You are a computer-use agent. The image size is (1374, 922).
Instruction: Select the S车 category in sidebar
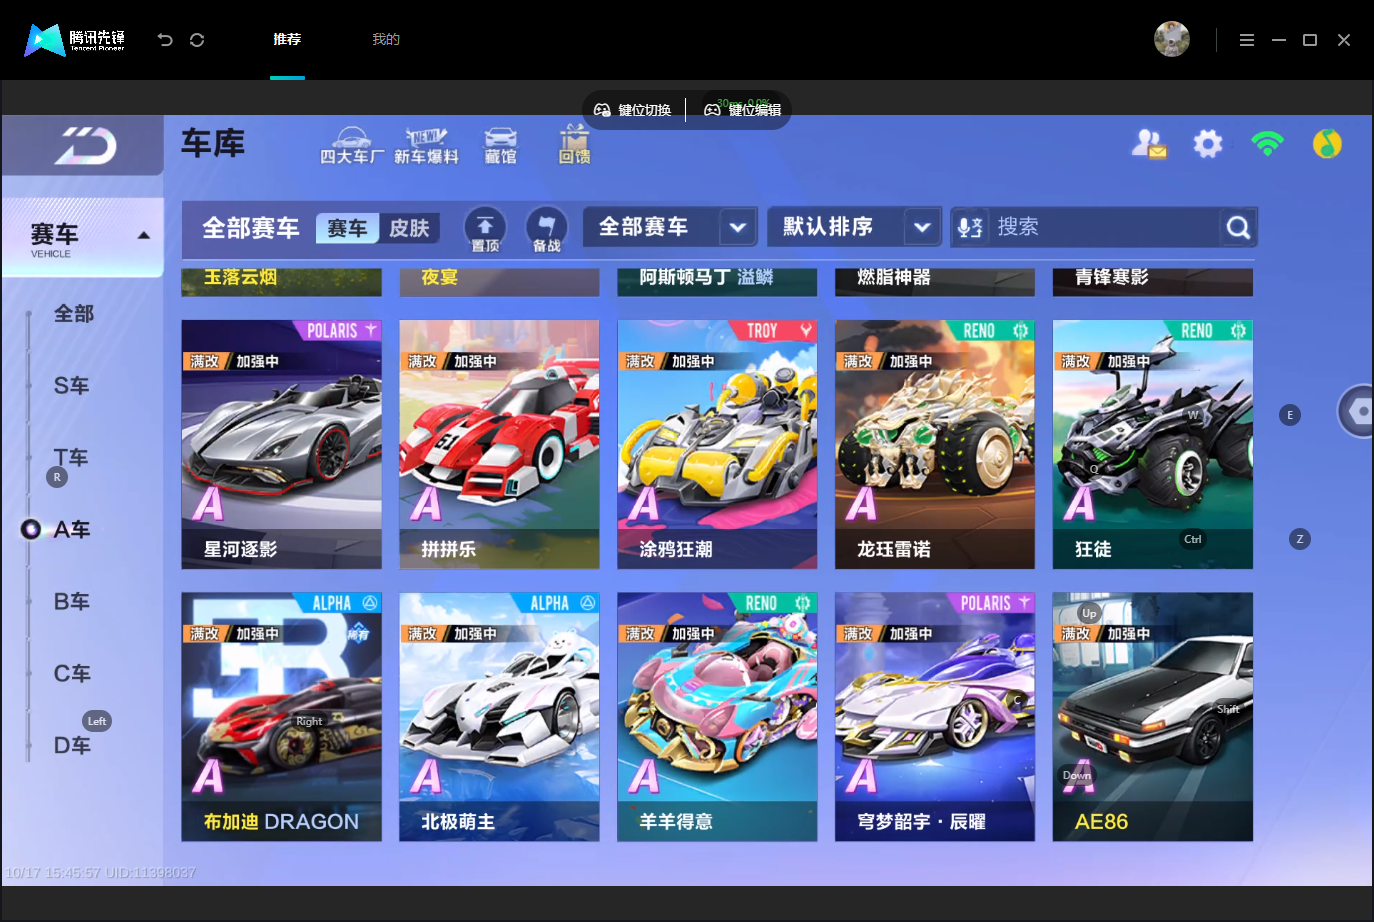tap(72, 386)
